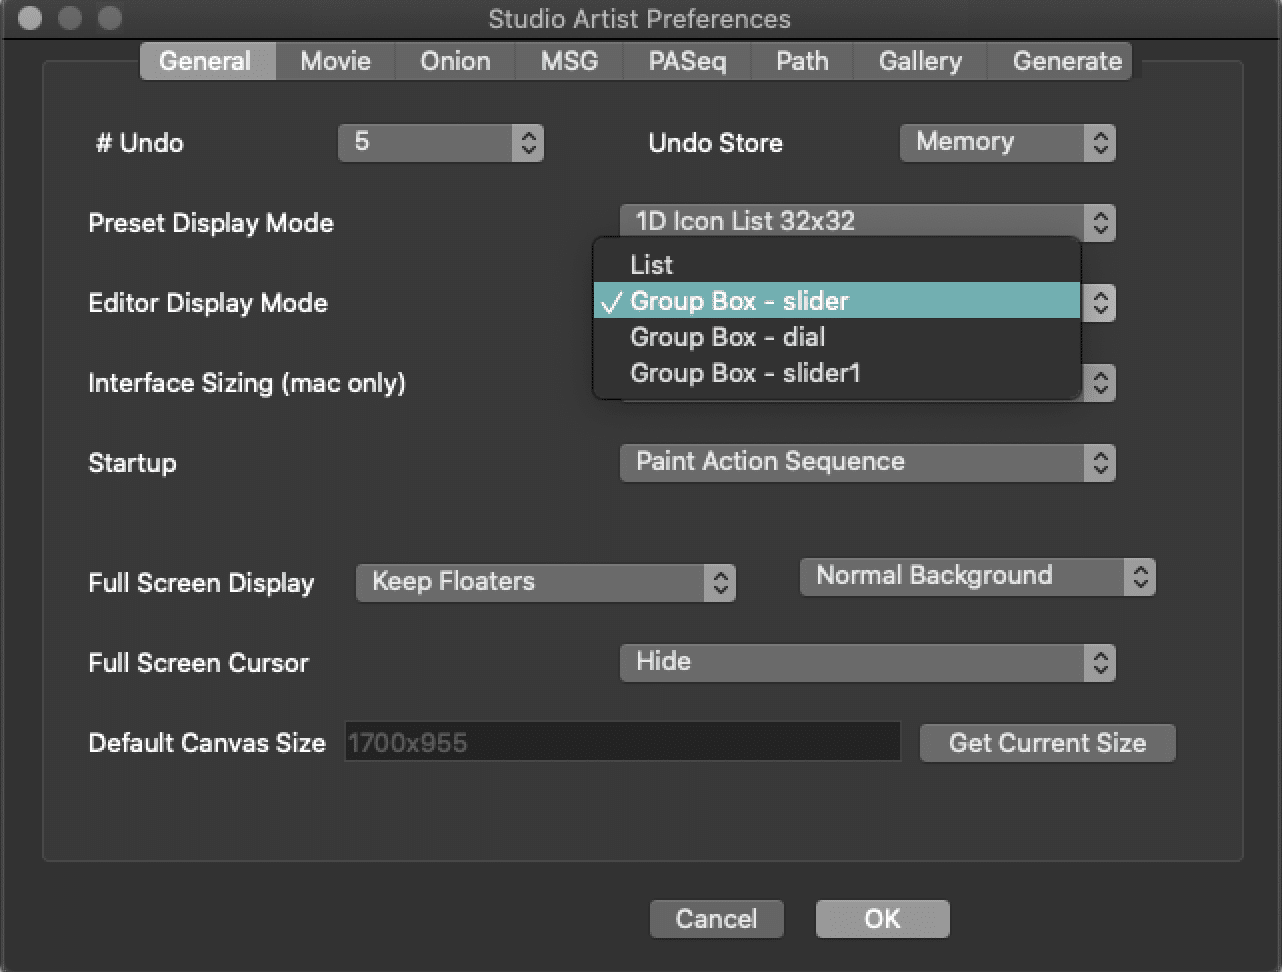The height and width of the screenshot is (972, 1282).
Task: Confirm preferences with the OK button
Action: click(x=882, y=919)
